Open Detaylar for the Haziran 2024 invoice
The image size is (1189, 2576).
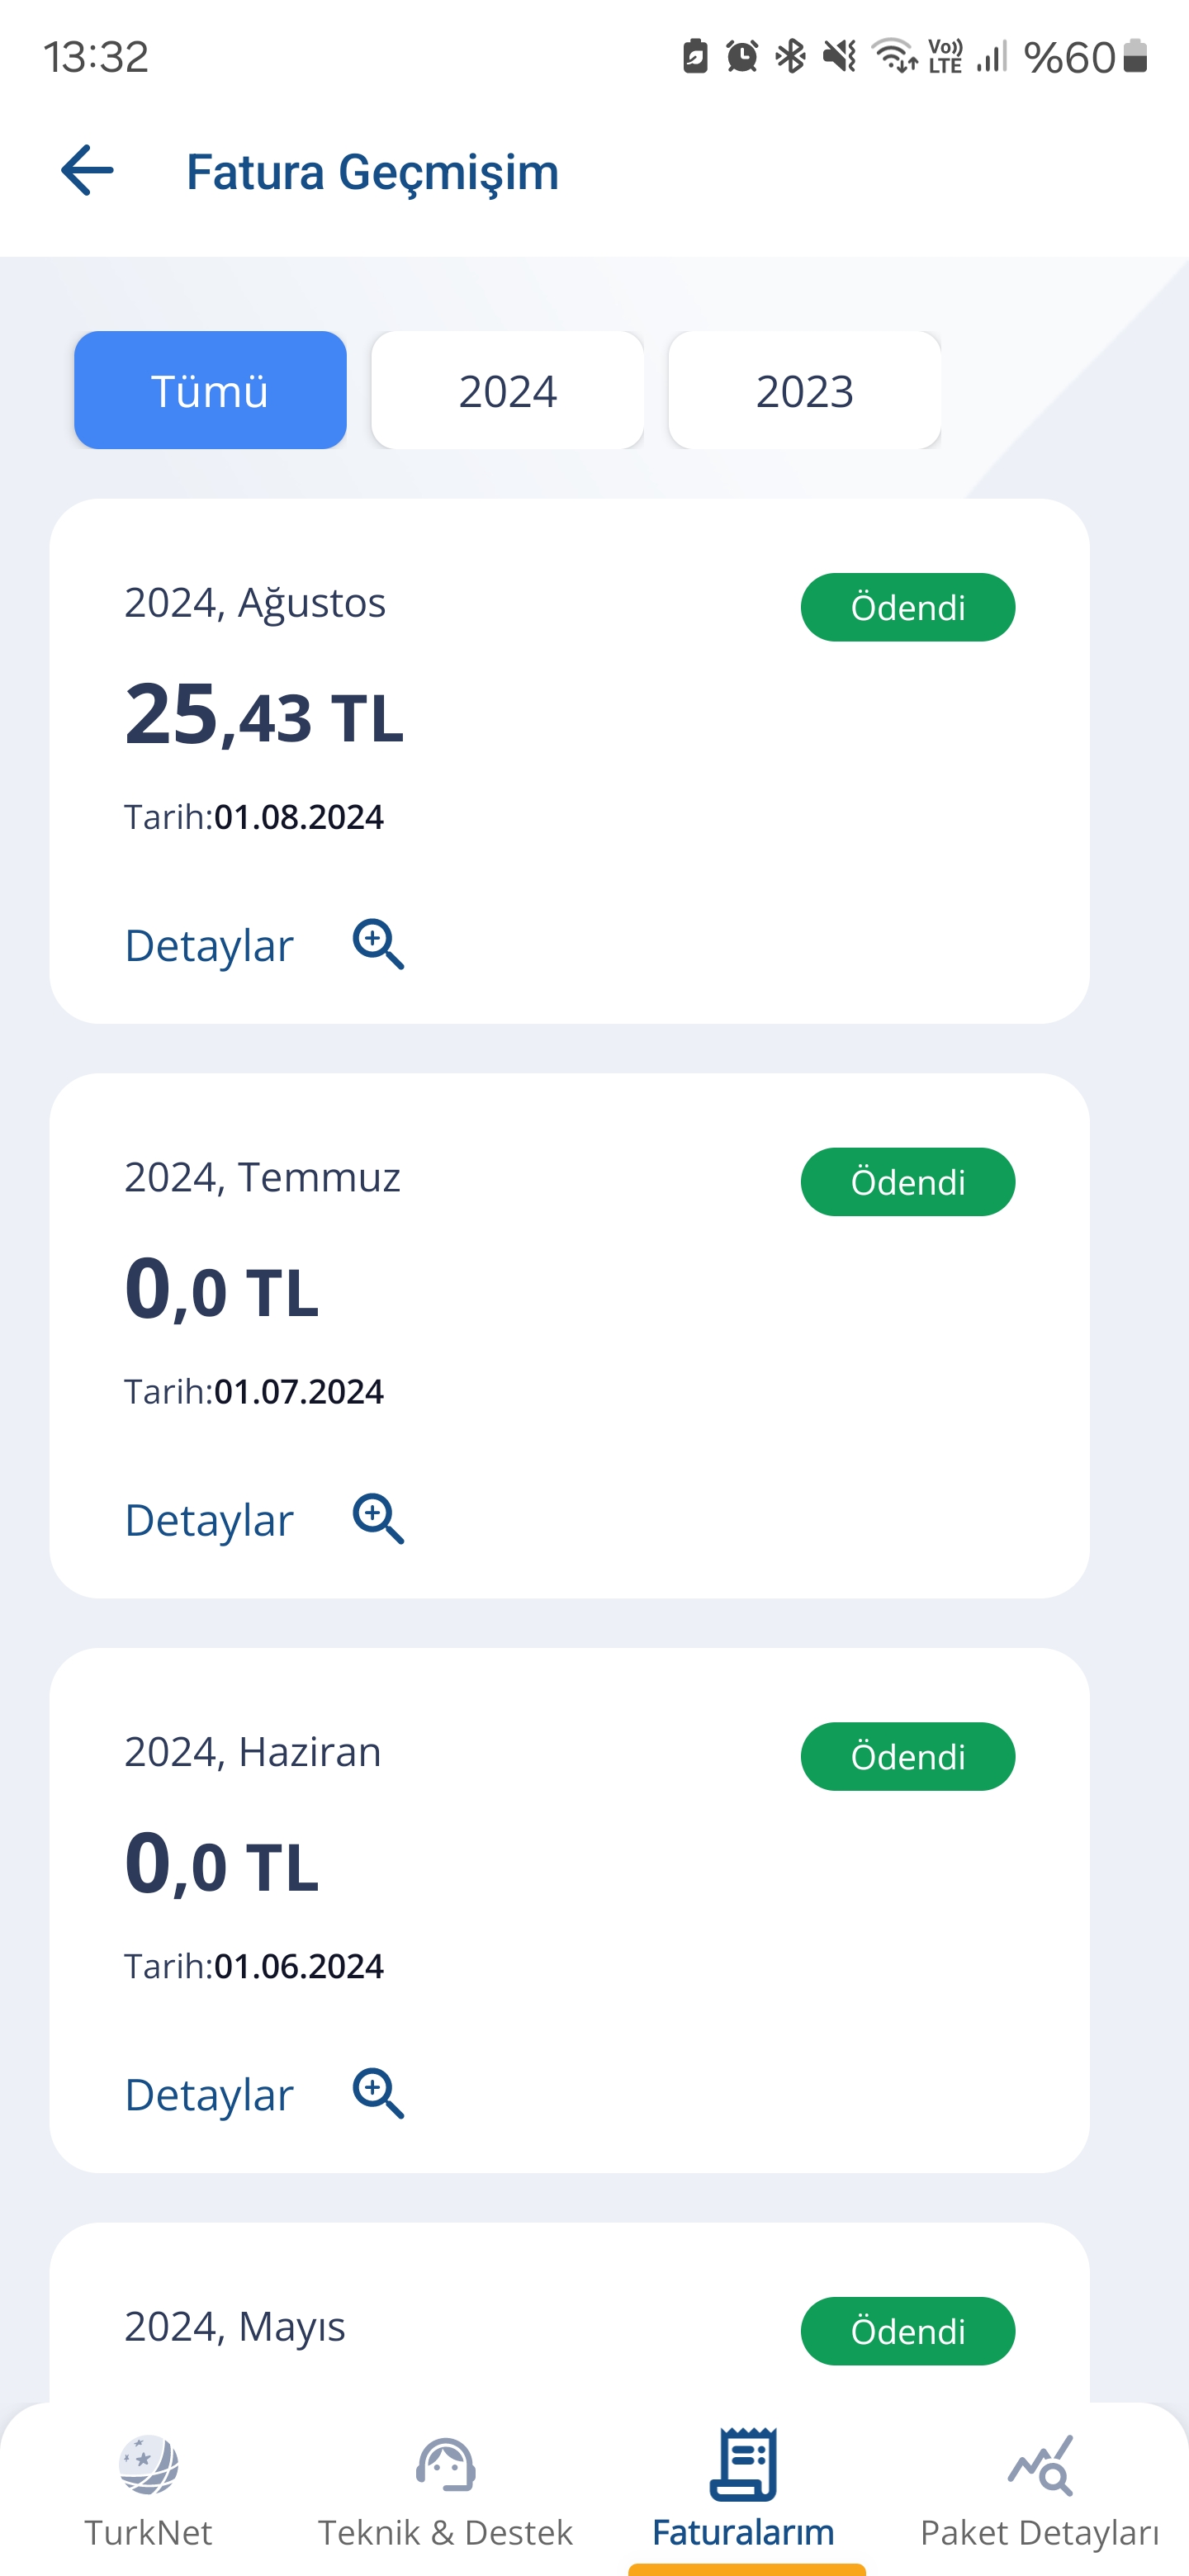click(x=209, y=2094)
